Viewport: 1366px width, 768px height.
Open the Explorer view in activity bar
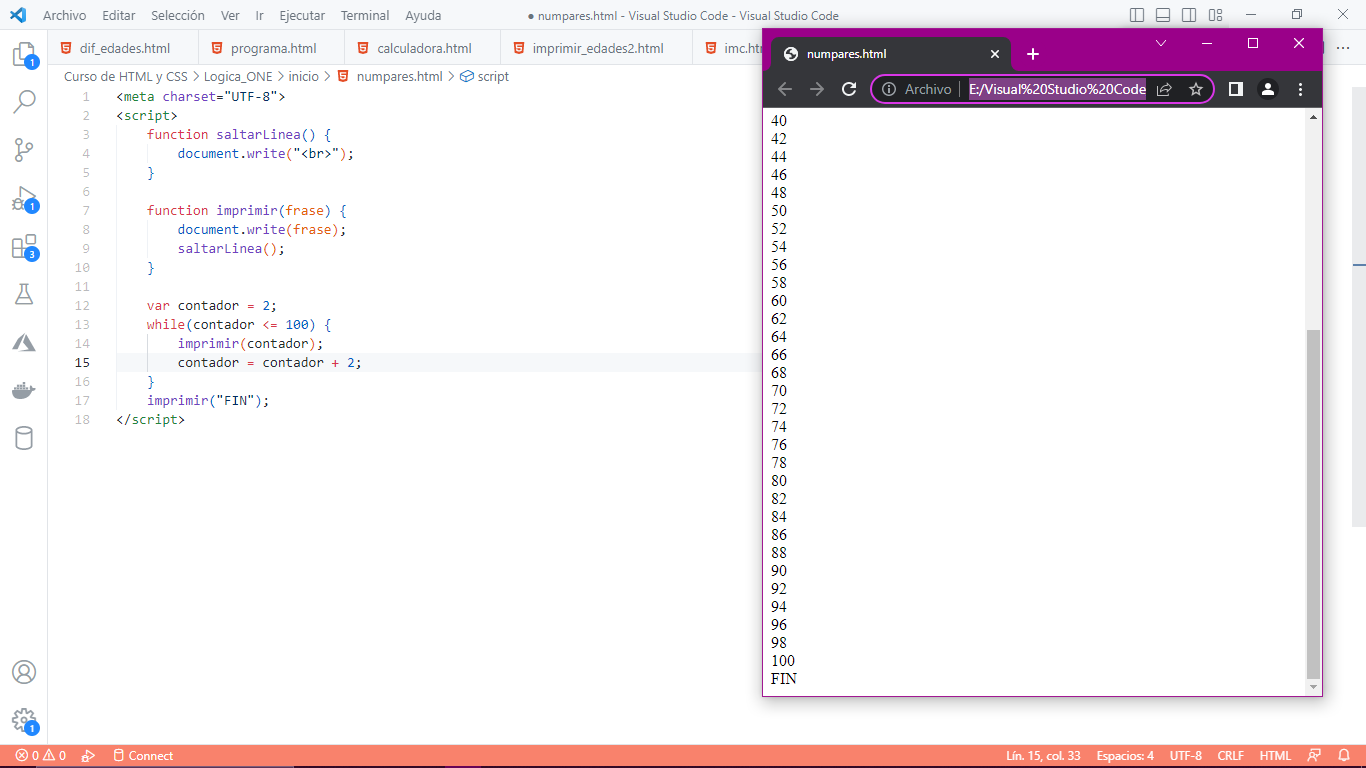[x=24, y=54]
